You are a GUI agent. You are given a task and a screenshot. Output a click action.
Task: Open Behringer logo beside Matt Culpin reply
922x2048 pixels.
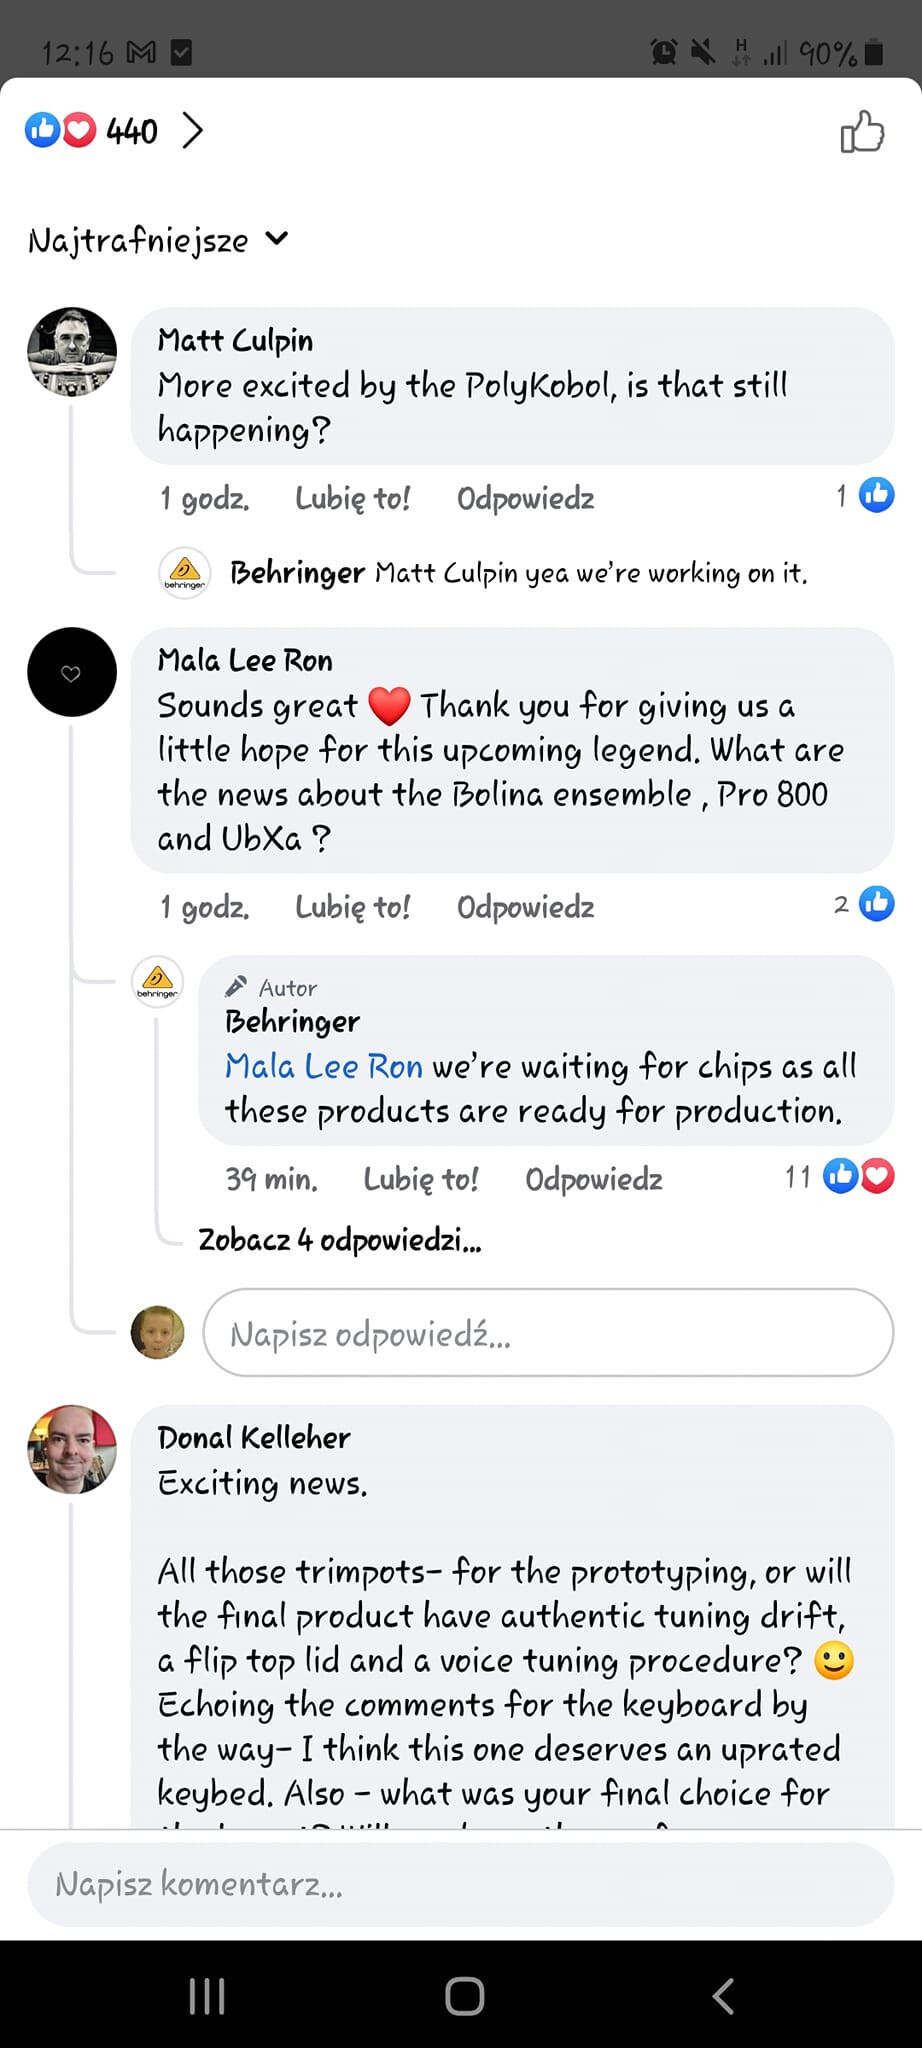185,573
